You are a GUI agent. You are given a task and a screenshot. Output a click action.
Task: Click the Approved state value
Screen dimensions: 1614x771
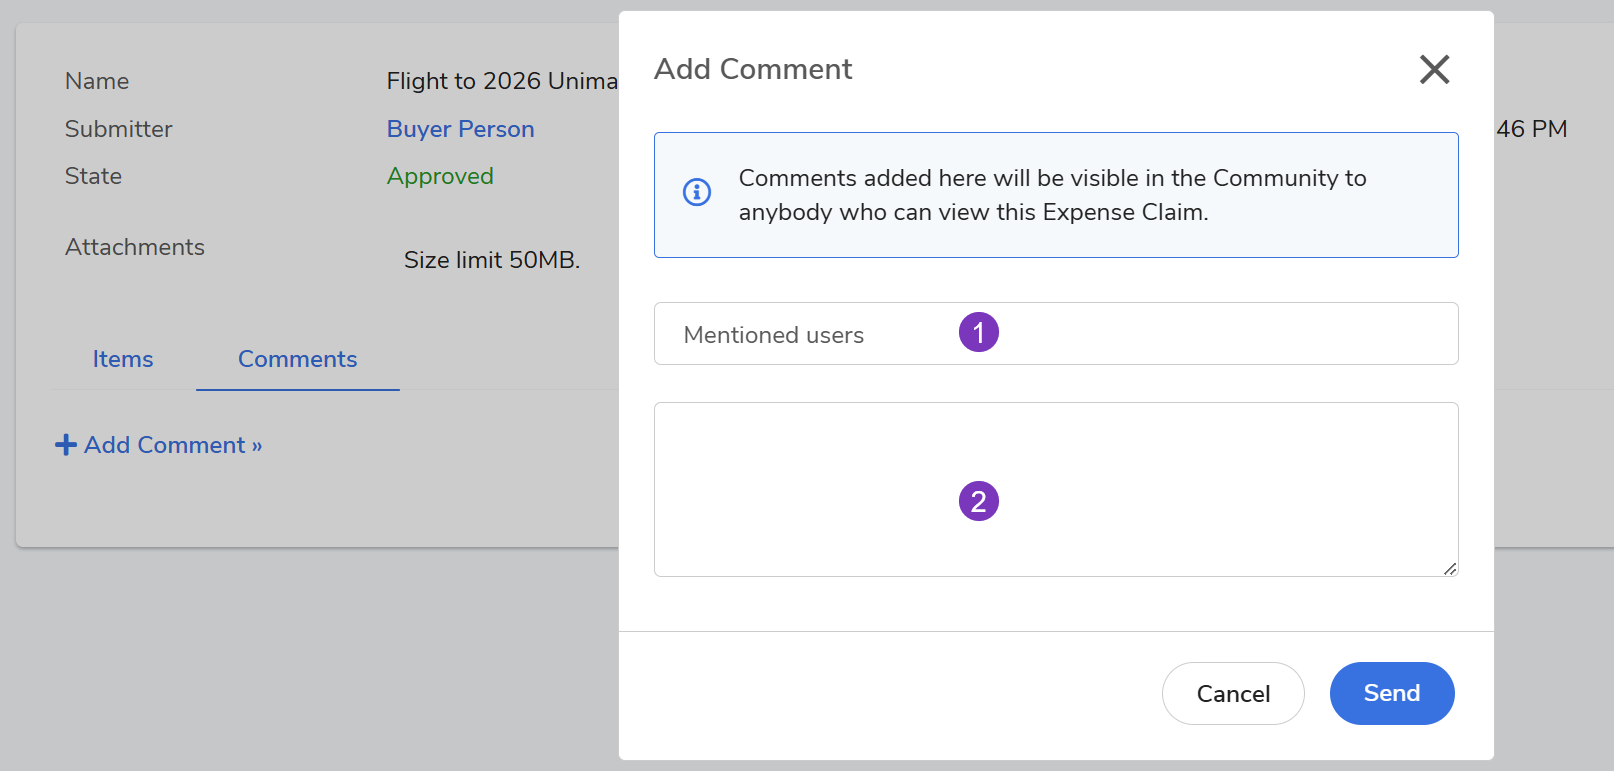[x=440, y=176]
